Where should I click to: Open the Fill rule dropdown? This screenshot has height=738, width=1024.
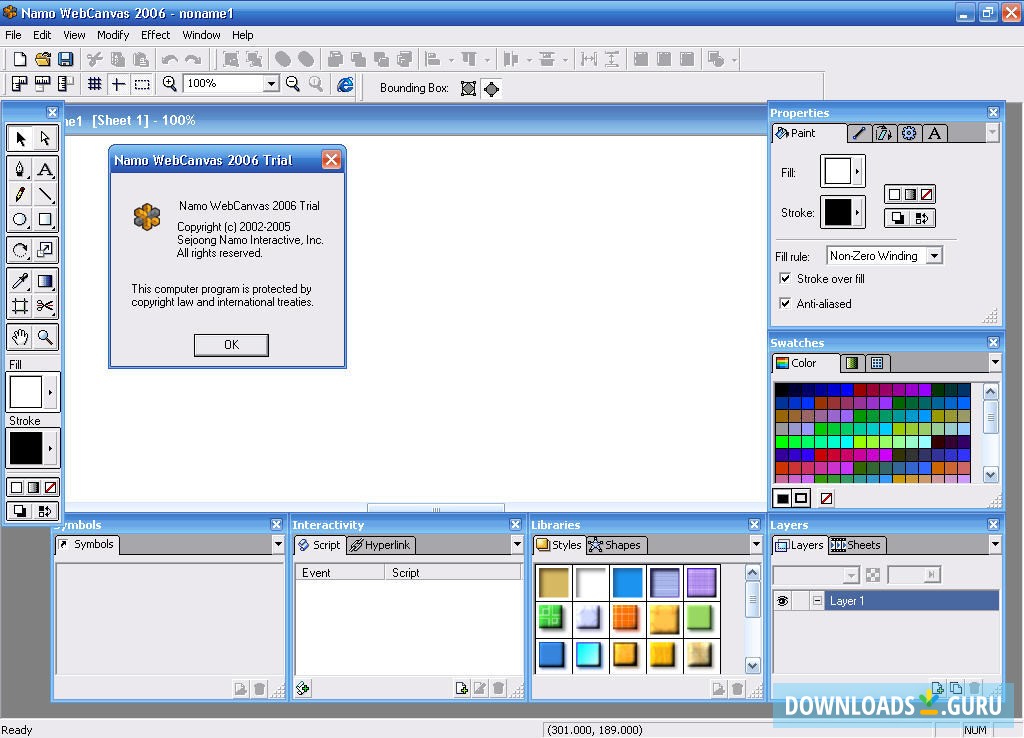pos(933,255)
